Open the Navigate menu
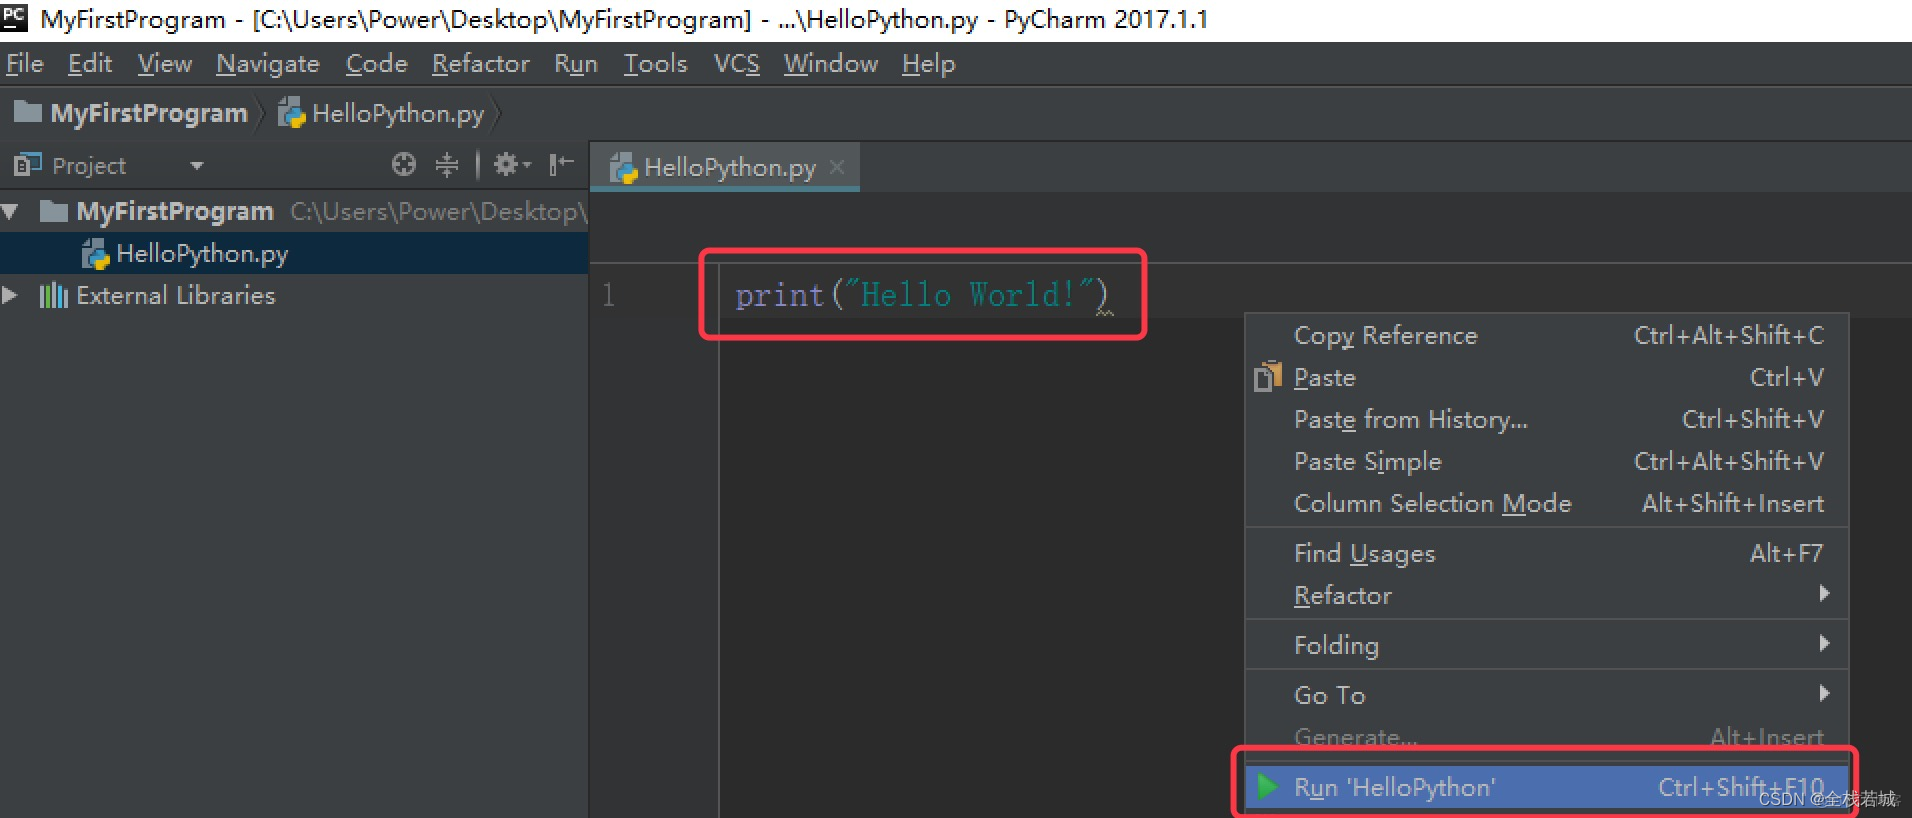Viewport: 1912px width, 818px height. pos(268,64)
